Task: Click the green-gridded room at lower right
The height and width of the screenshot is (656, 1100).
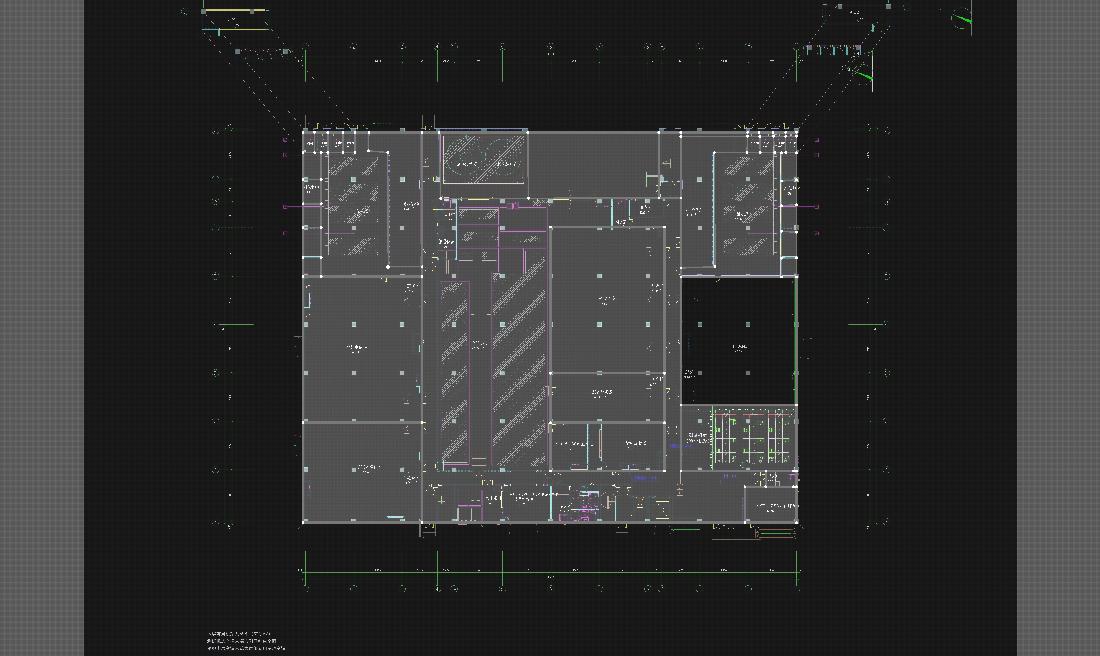Action: (x=752, y=437)
